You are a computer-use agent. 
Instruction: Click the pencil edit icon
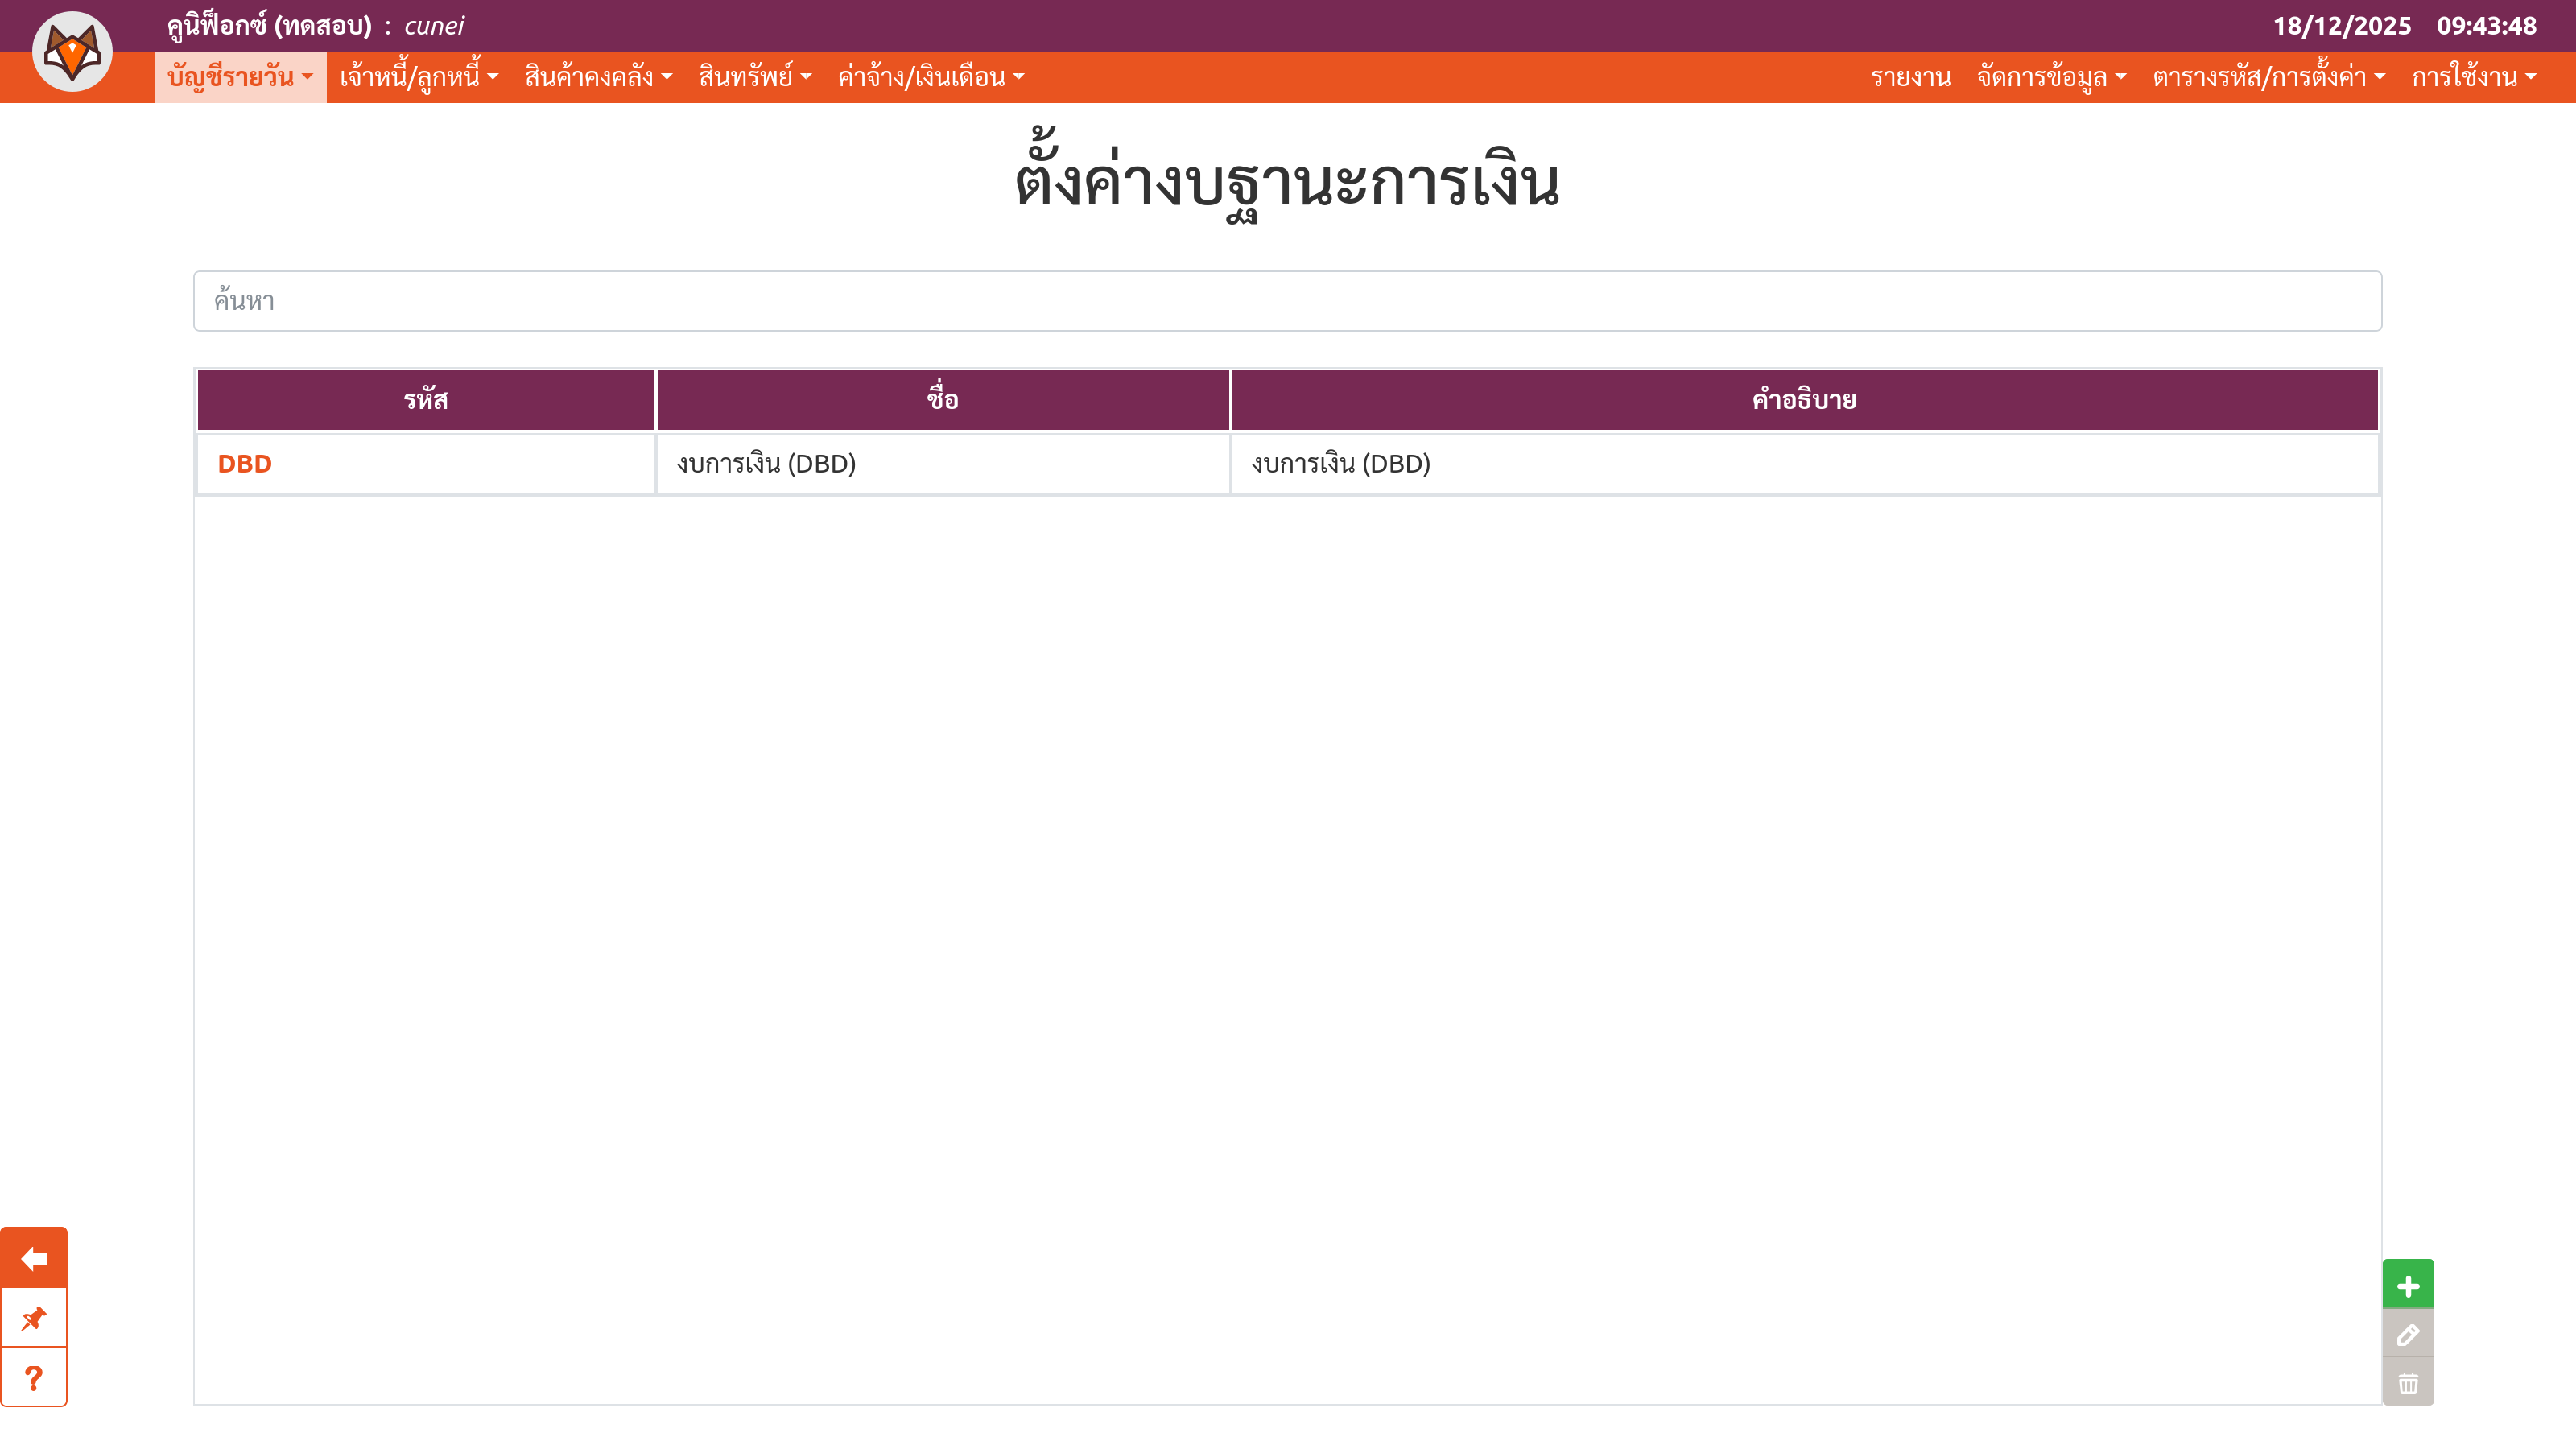[x=2408, y=1334]
